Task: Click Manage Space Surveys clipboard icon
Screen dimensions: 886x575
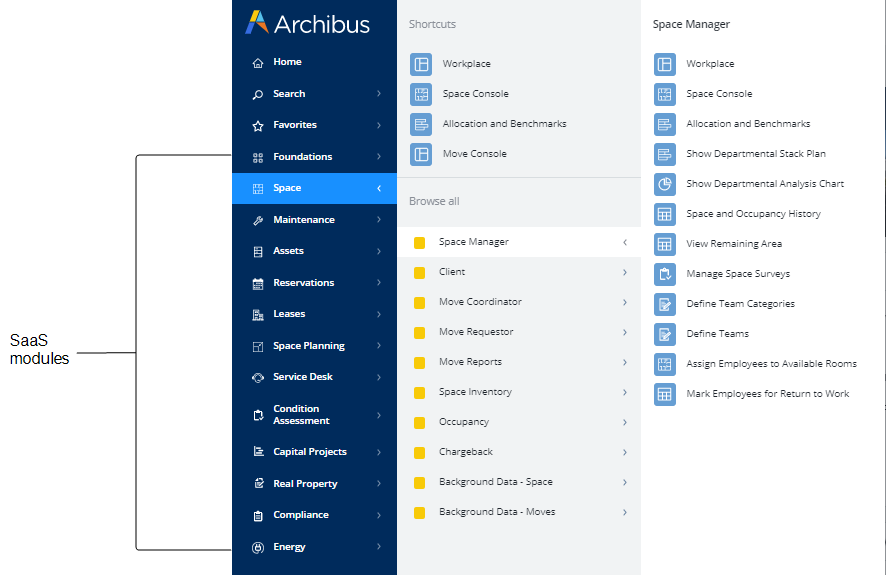Action: tap(664, 274)
